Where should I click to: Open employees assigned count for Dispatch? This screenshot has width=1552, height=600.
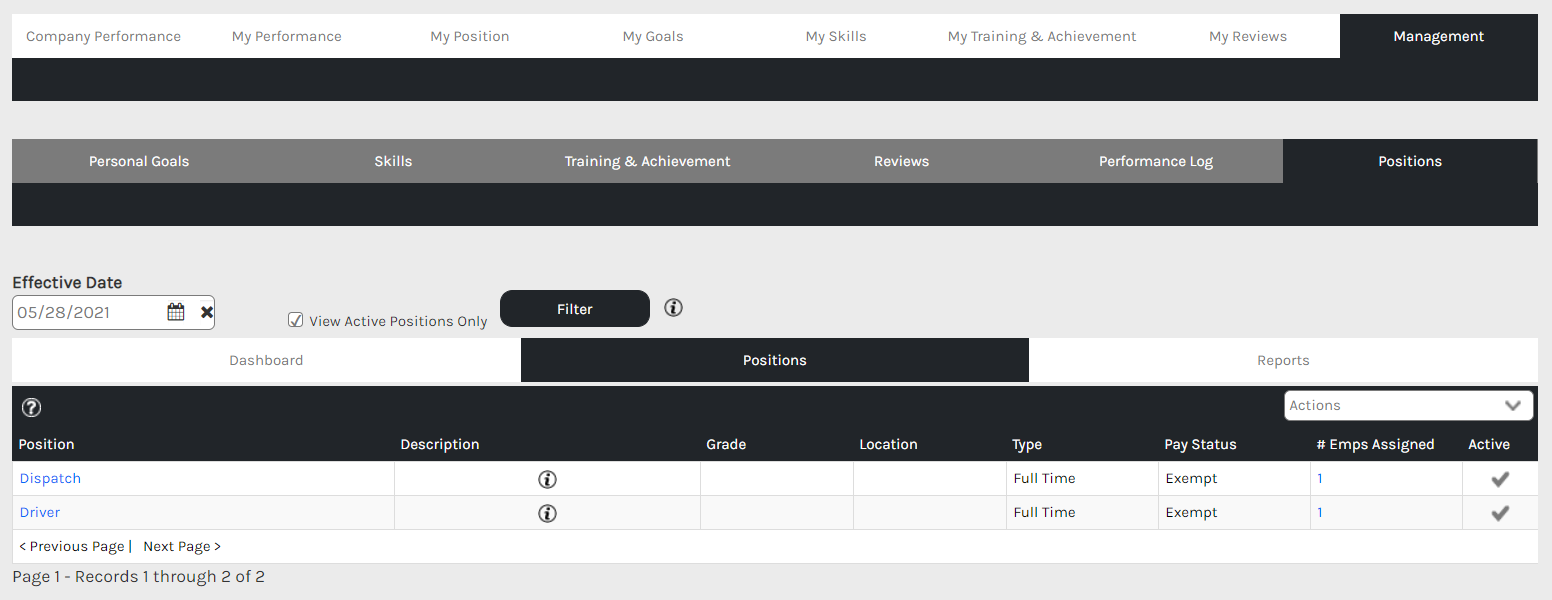(1320, 478)
